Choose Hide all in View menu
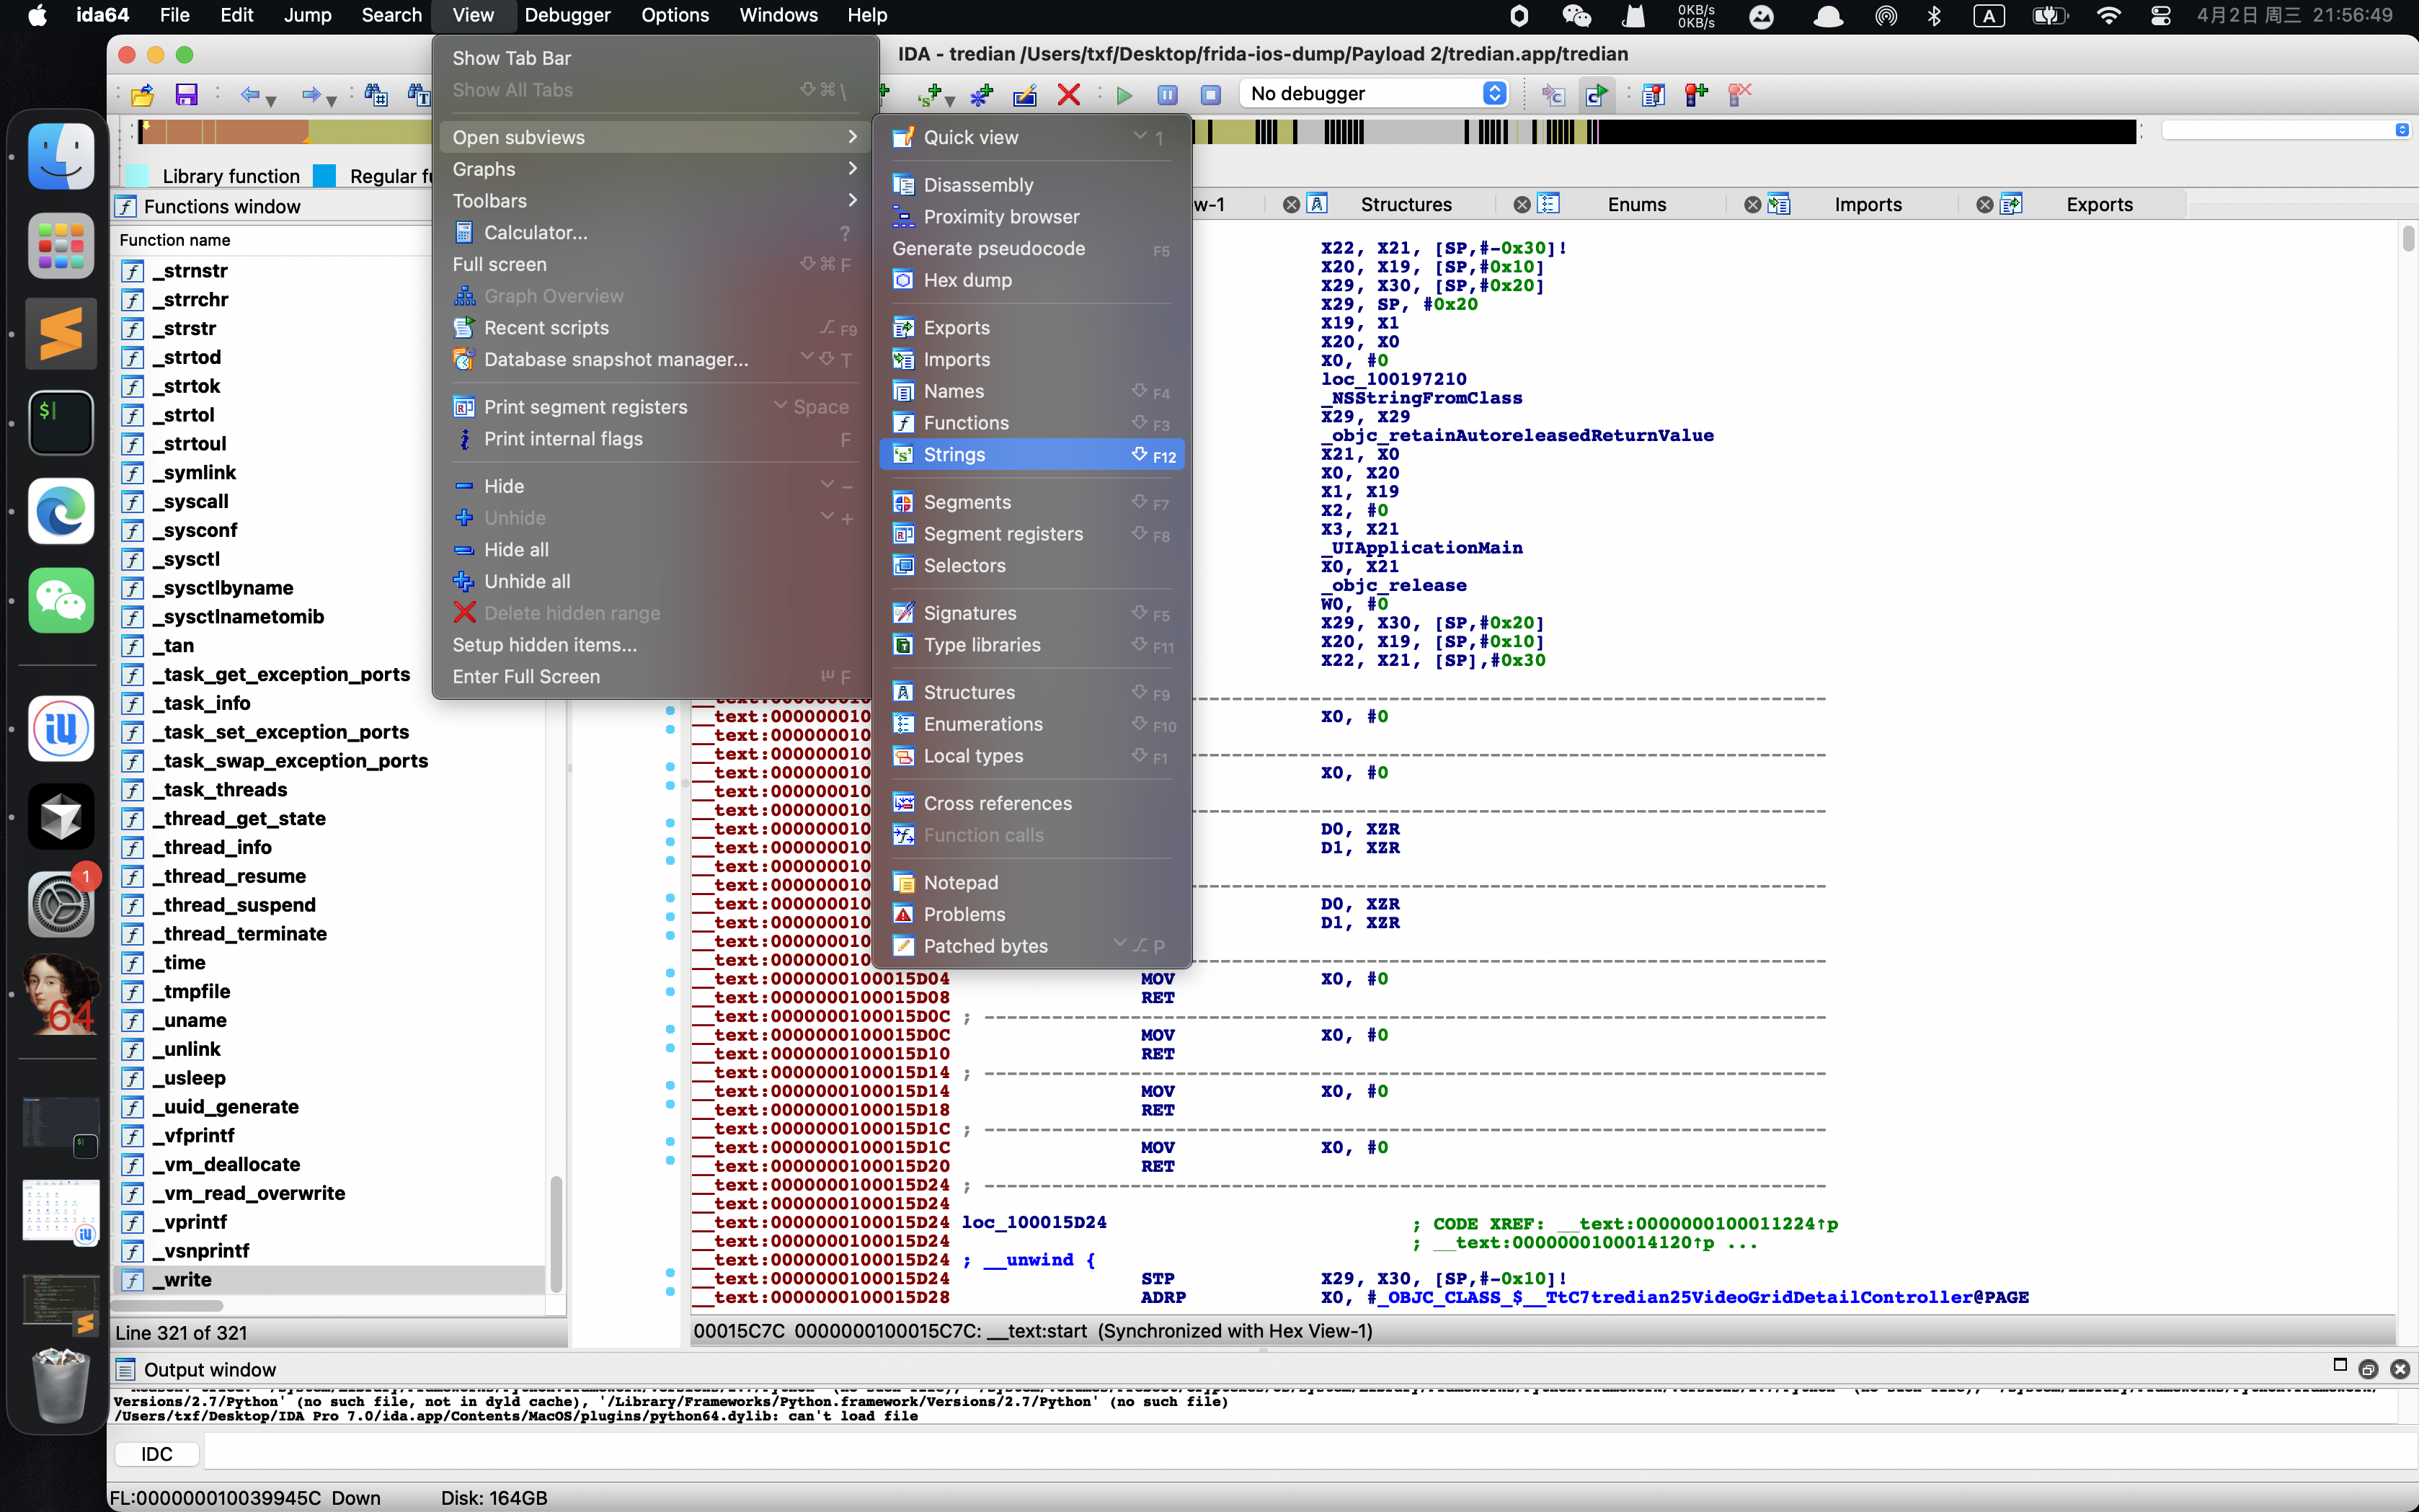 [655, 550]
